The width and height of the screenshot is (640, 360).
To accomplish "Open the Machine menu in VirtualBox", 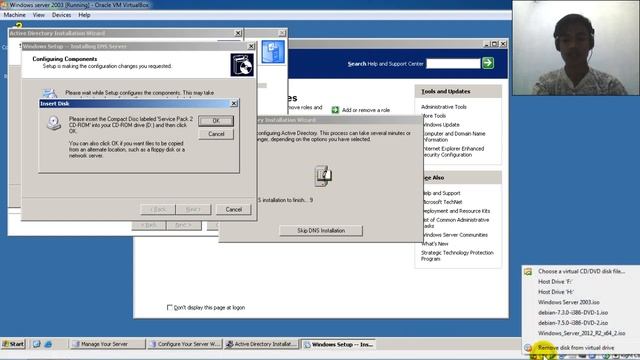I will [14, 15].
